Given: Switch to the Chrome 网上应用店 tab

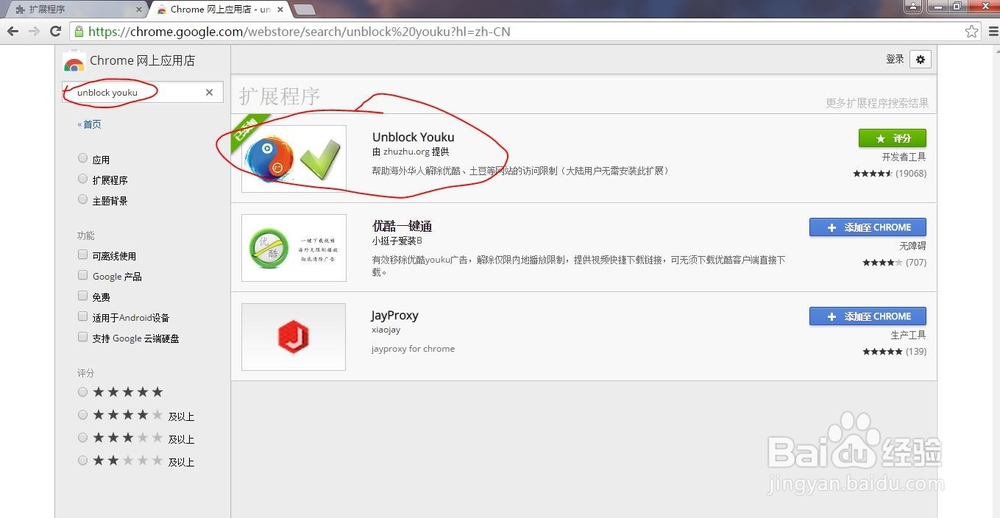Looking at the screenshot, I should click(x=220, y=10).
